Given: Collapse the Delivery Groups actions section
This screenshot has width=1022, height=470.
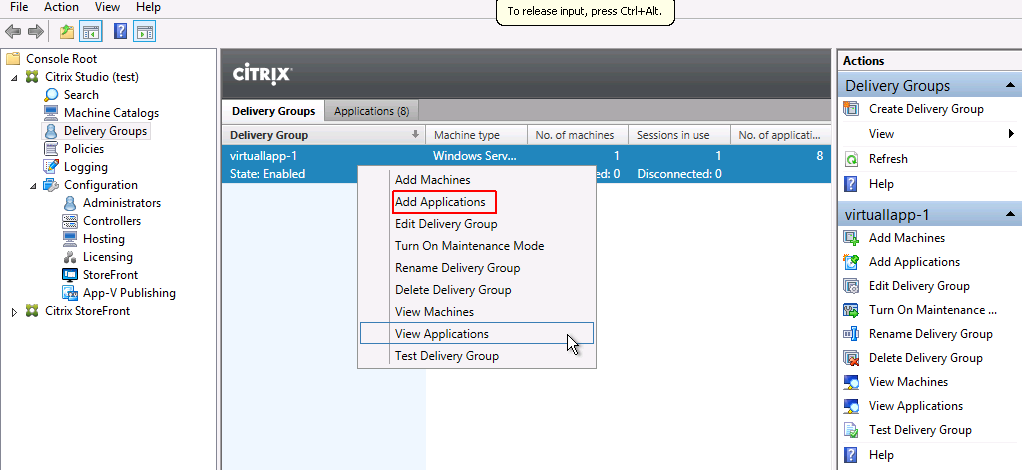Looking at the screenshot, I should tap(1010, 85).
